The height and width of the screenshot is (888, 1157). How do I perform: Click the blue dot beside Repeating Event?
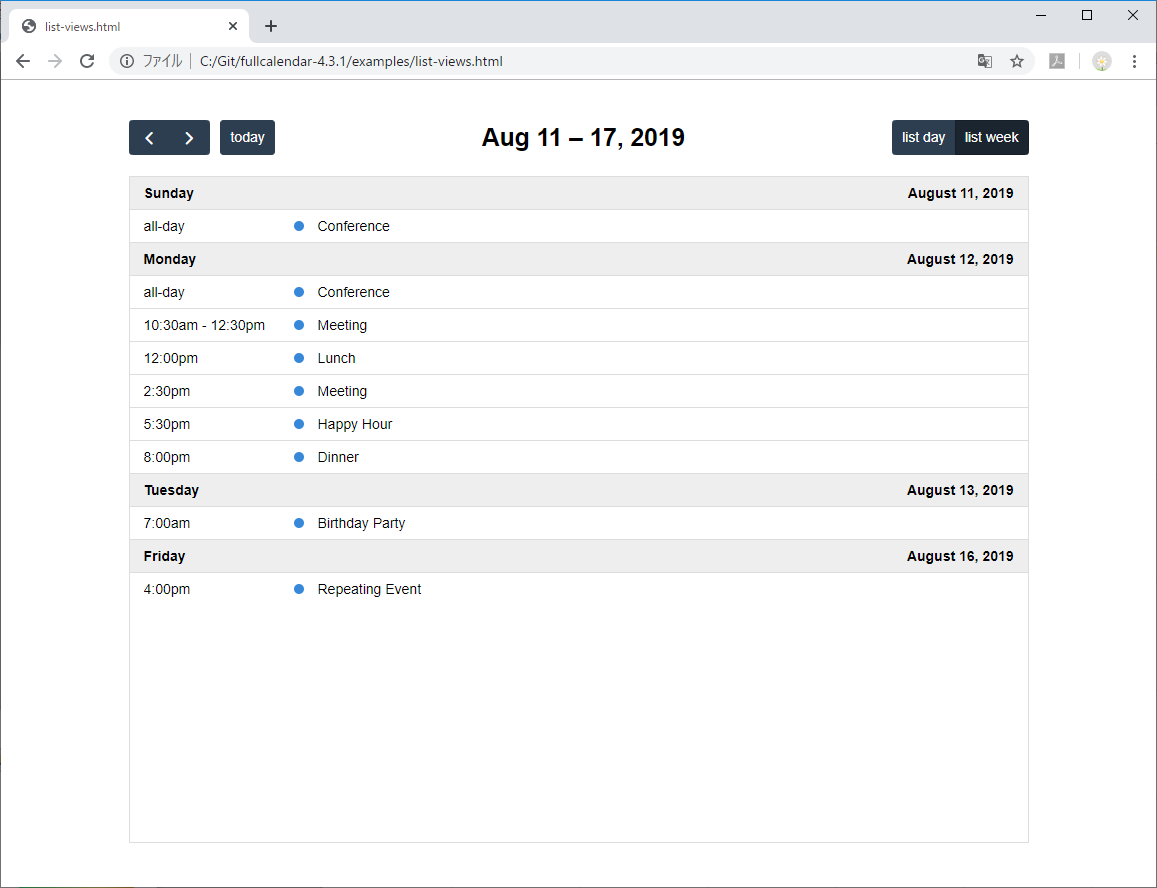tap(298, 588)
